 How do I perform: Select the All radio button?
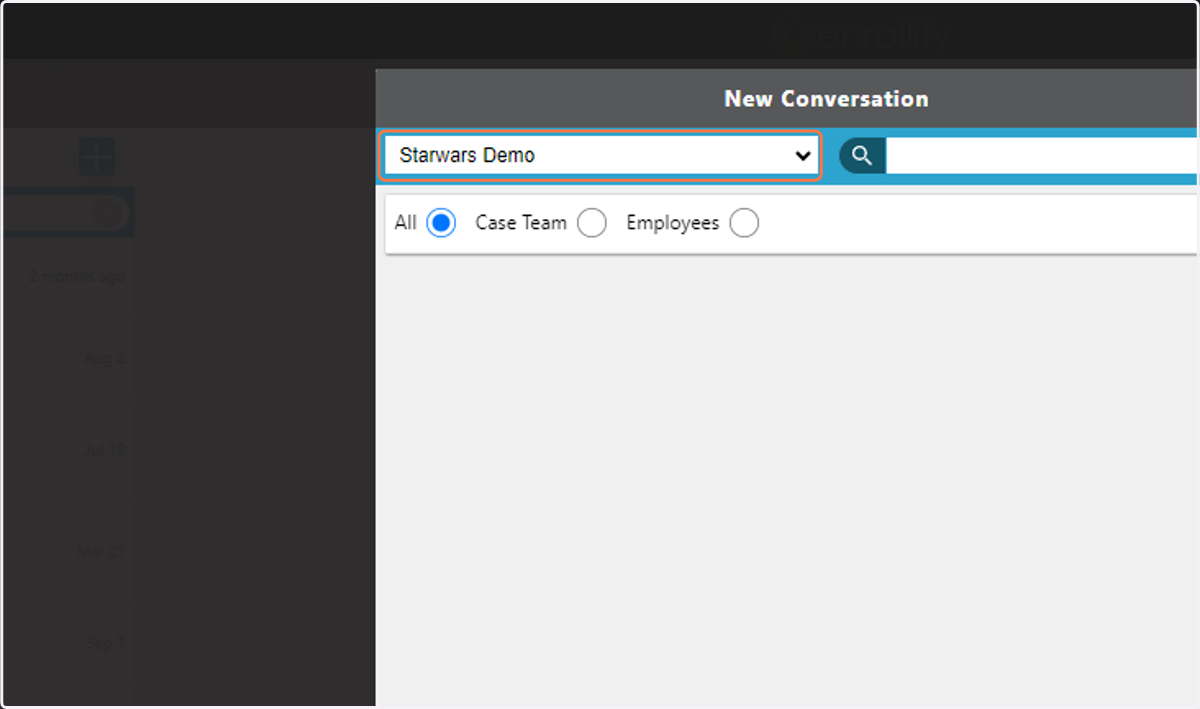(x=441, y=223)
